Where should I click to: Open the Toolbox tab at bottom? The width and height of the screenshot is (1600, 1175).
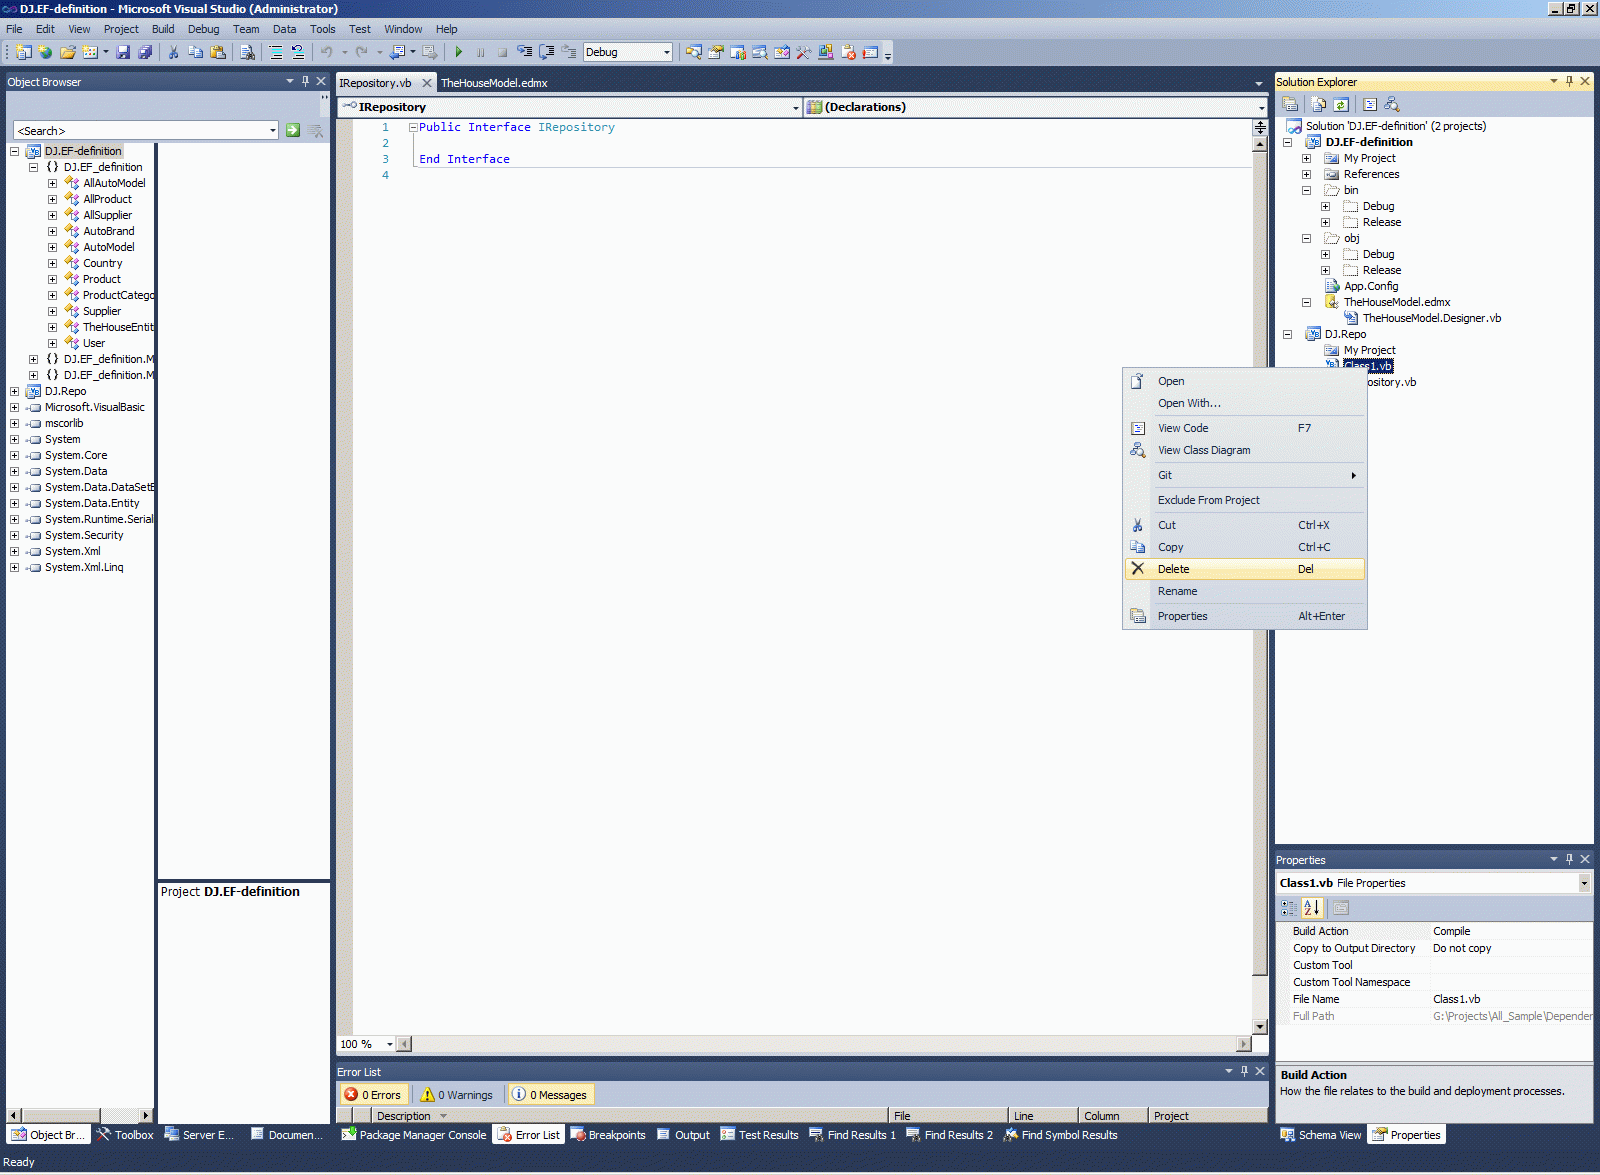click(125, 1135)
